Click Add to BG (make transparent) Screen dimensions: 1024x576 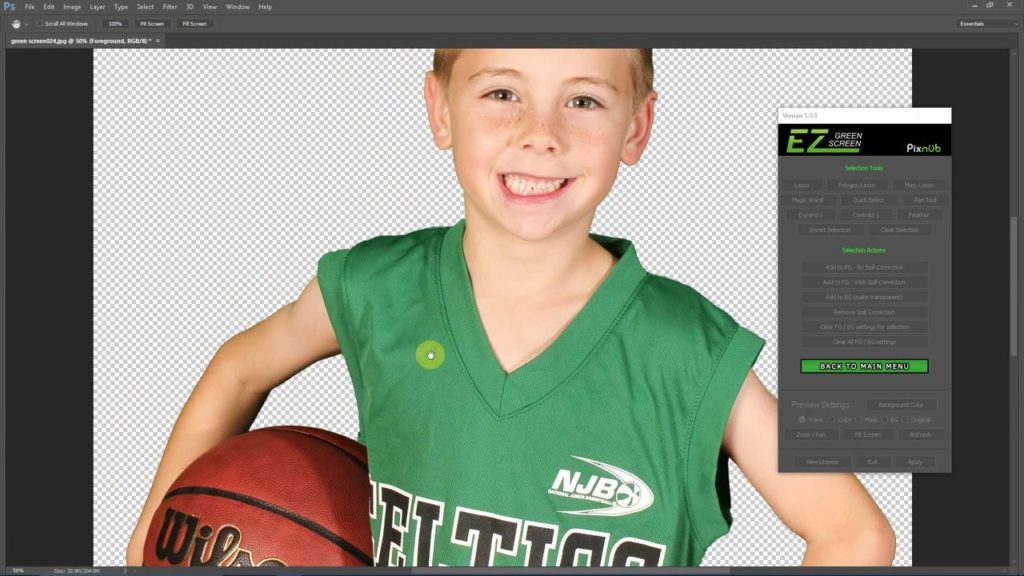[x=864, y=297]
